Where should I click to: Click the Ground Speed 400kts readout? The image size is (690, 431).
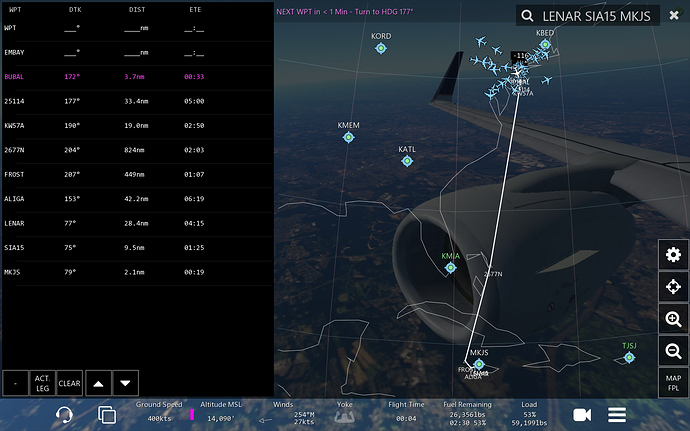tap(159, 412)
